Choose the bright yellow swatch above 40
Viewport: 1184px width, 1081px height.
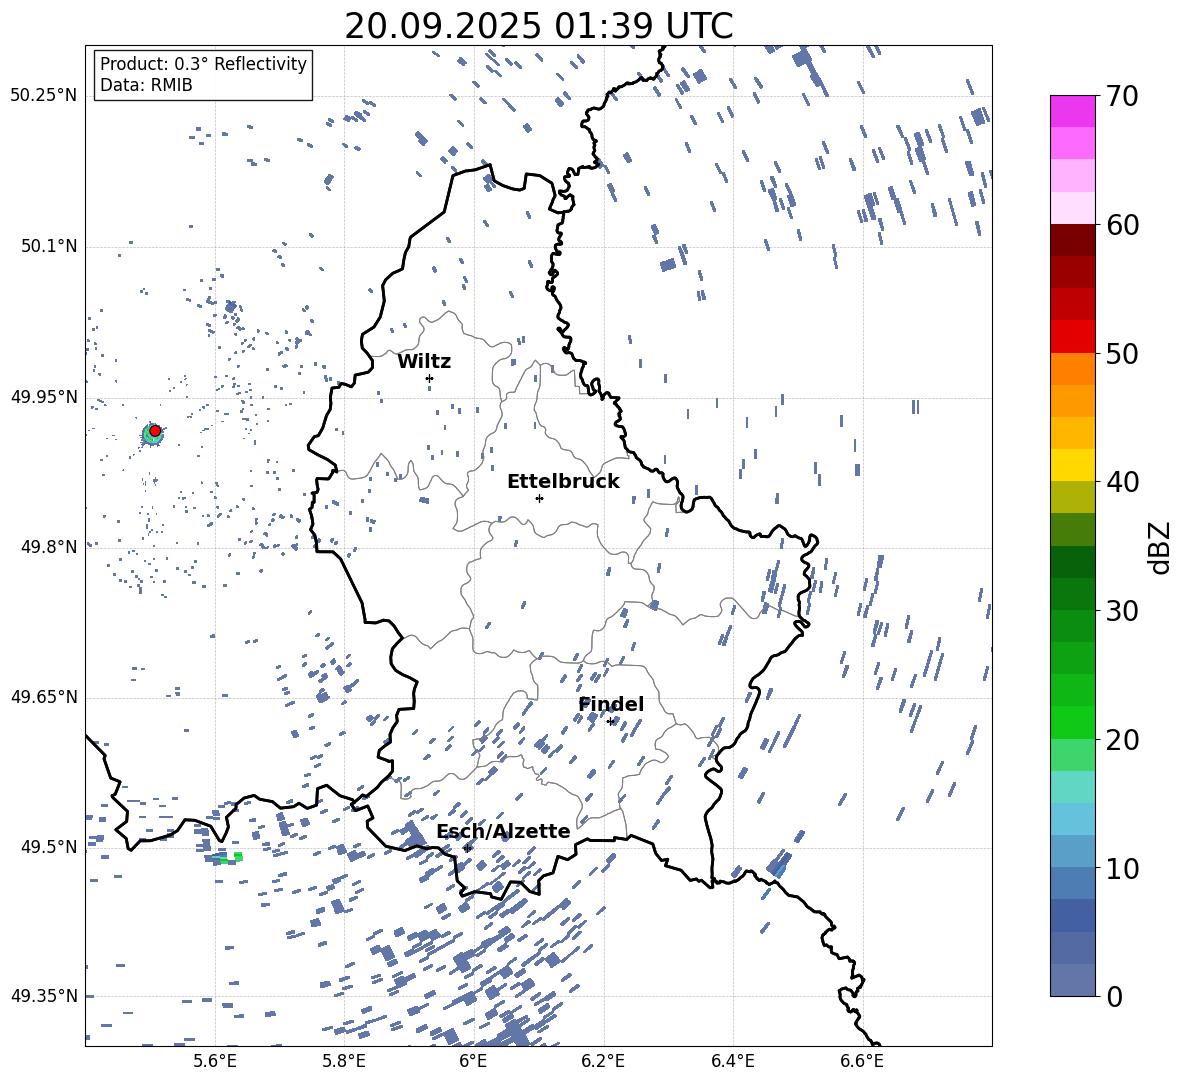pyautogui.click(x=1073, y=465)
